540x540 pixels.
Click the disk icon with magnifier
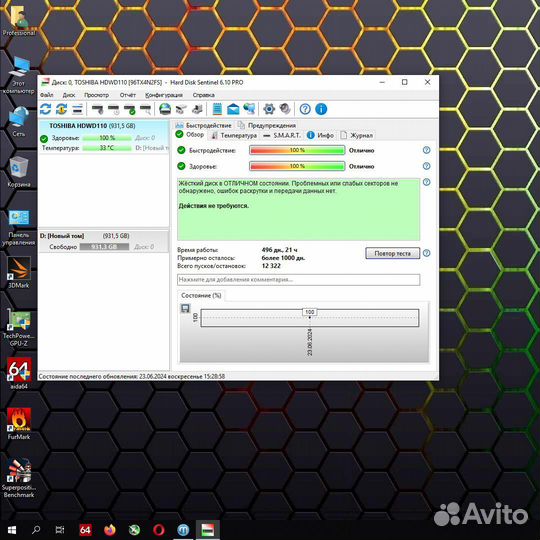tap(145, 110)
